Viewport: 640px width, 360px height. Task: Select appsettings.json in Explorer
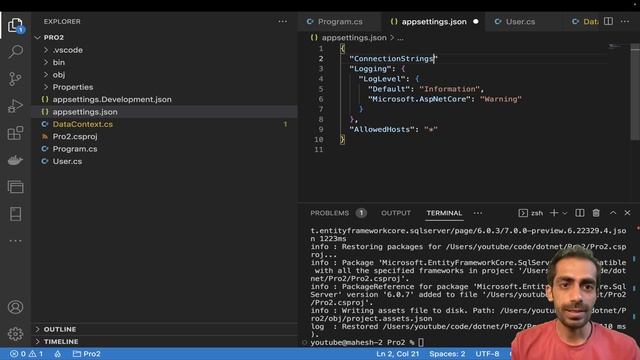coord(84,112)
